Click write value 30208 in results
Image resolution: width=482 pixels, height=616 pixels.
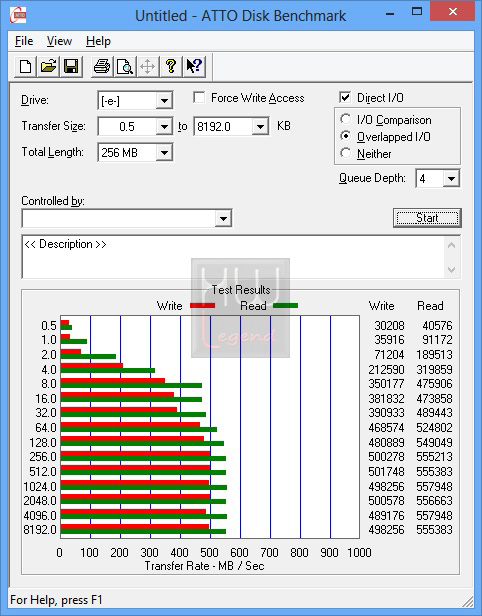(x=389, y=326)
